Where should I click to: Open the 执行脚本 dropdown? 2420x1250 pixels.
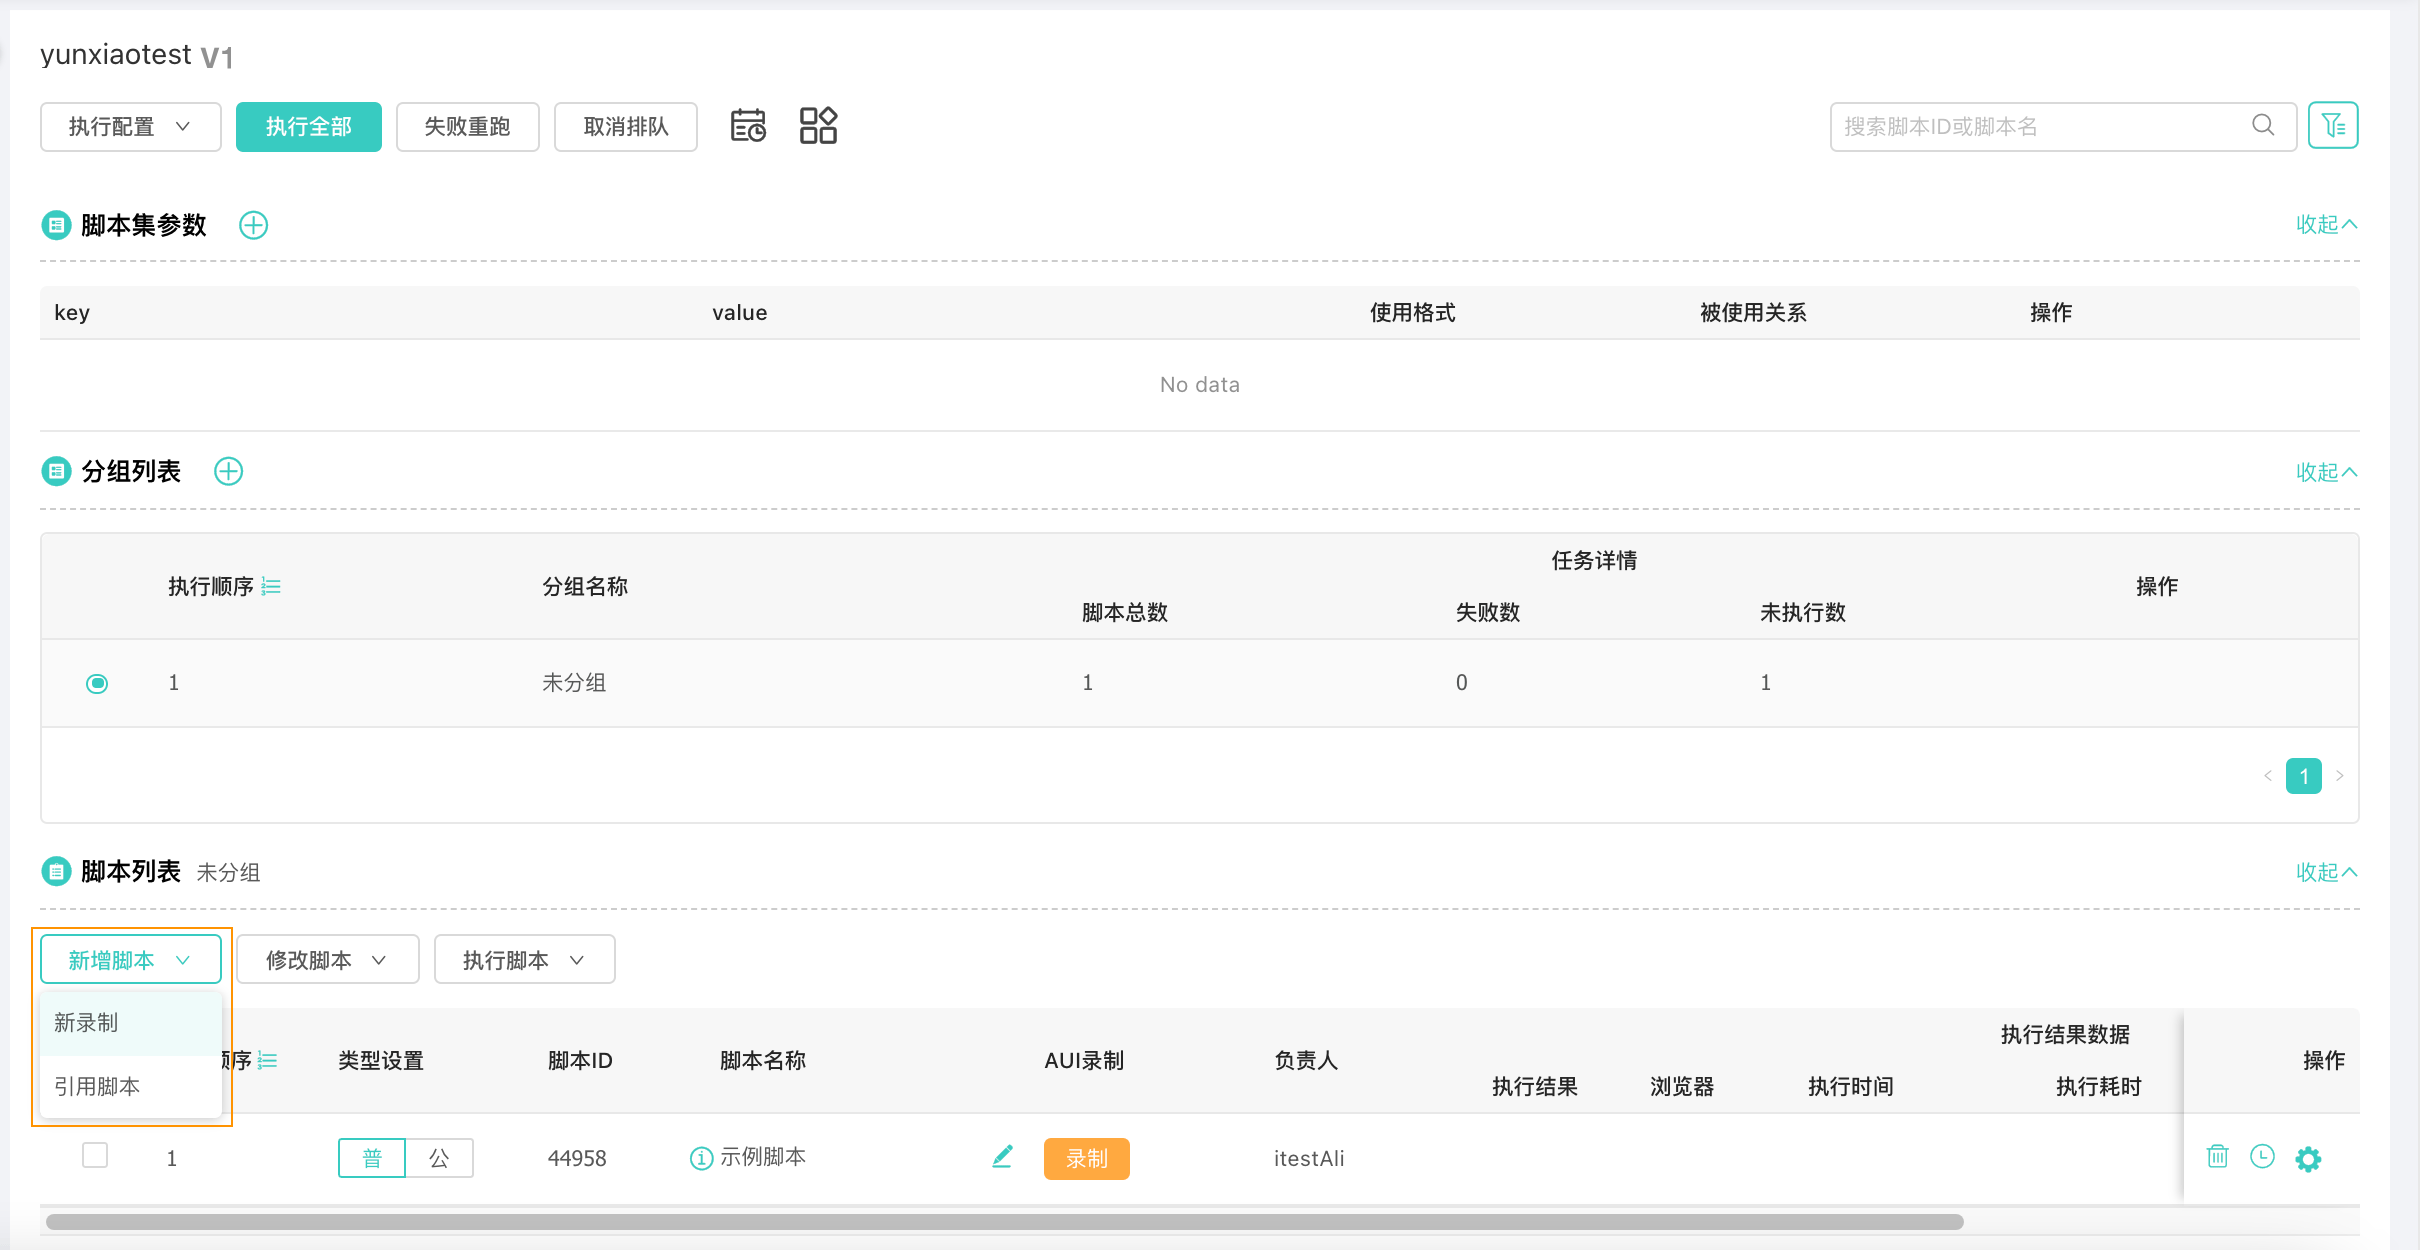[525, 960]
